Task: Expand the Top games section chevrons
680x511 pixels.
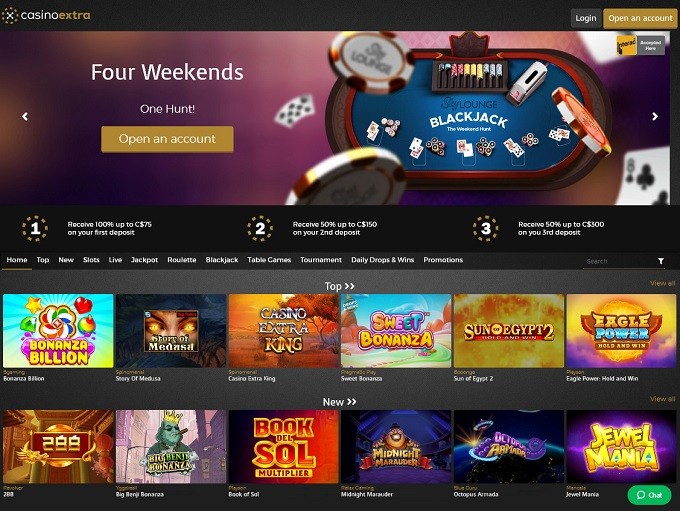Action: [x=350, y=286]
